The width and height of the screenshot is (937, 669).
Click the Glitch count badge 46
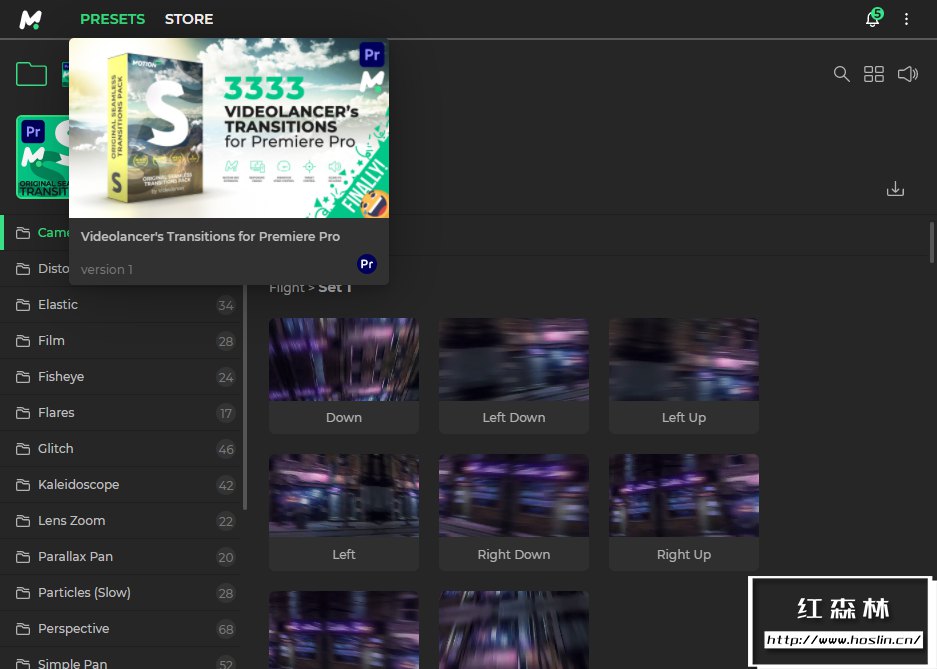click(226, 449)
